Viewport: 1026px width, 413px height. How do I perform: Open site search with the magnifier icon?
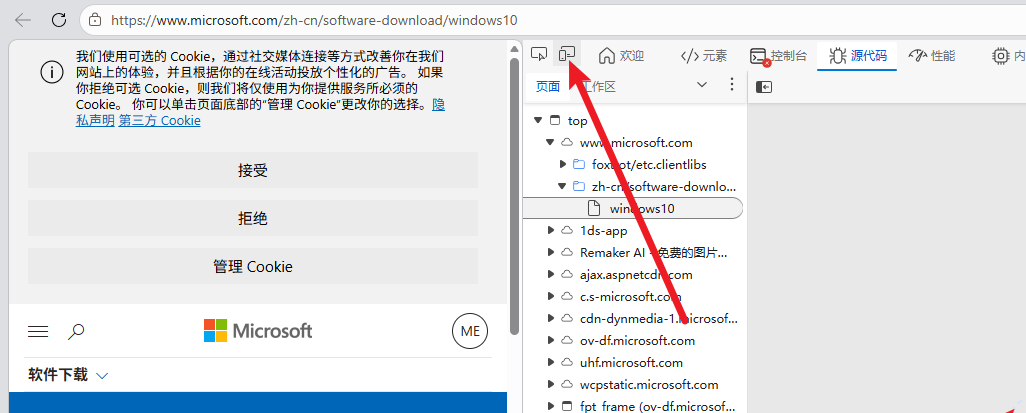76,332
